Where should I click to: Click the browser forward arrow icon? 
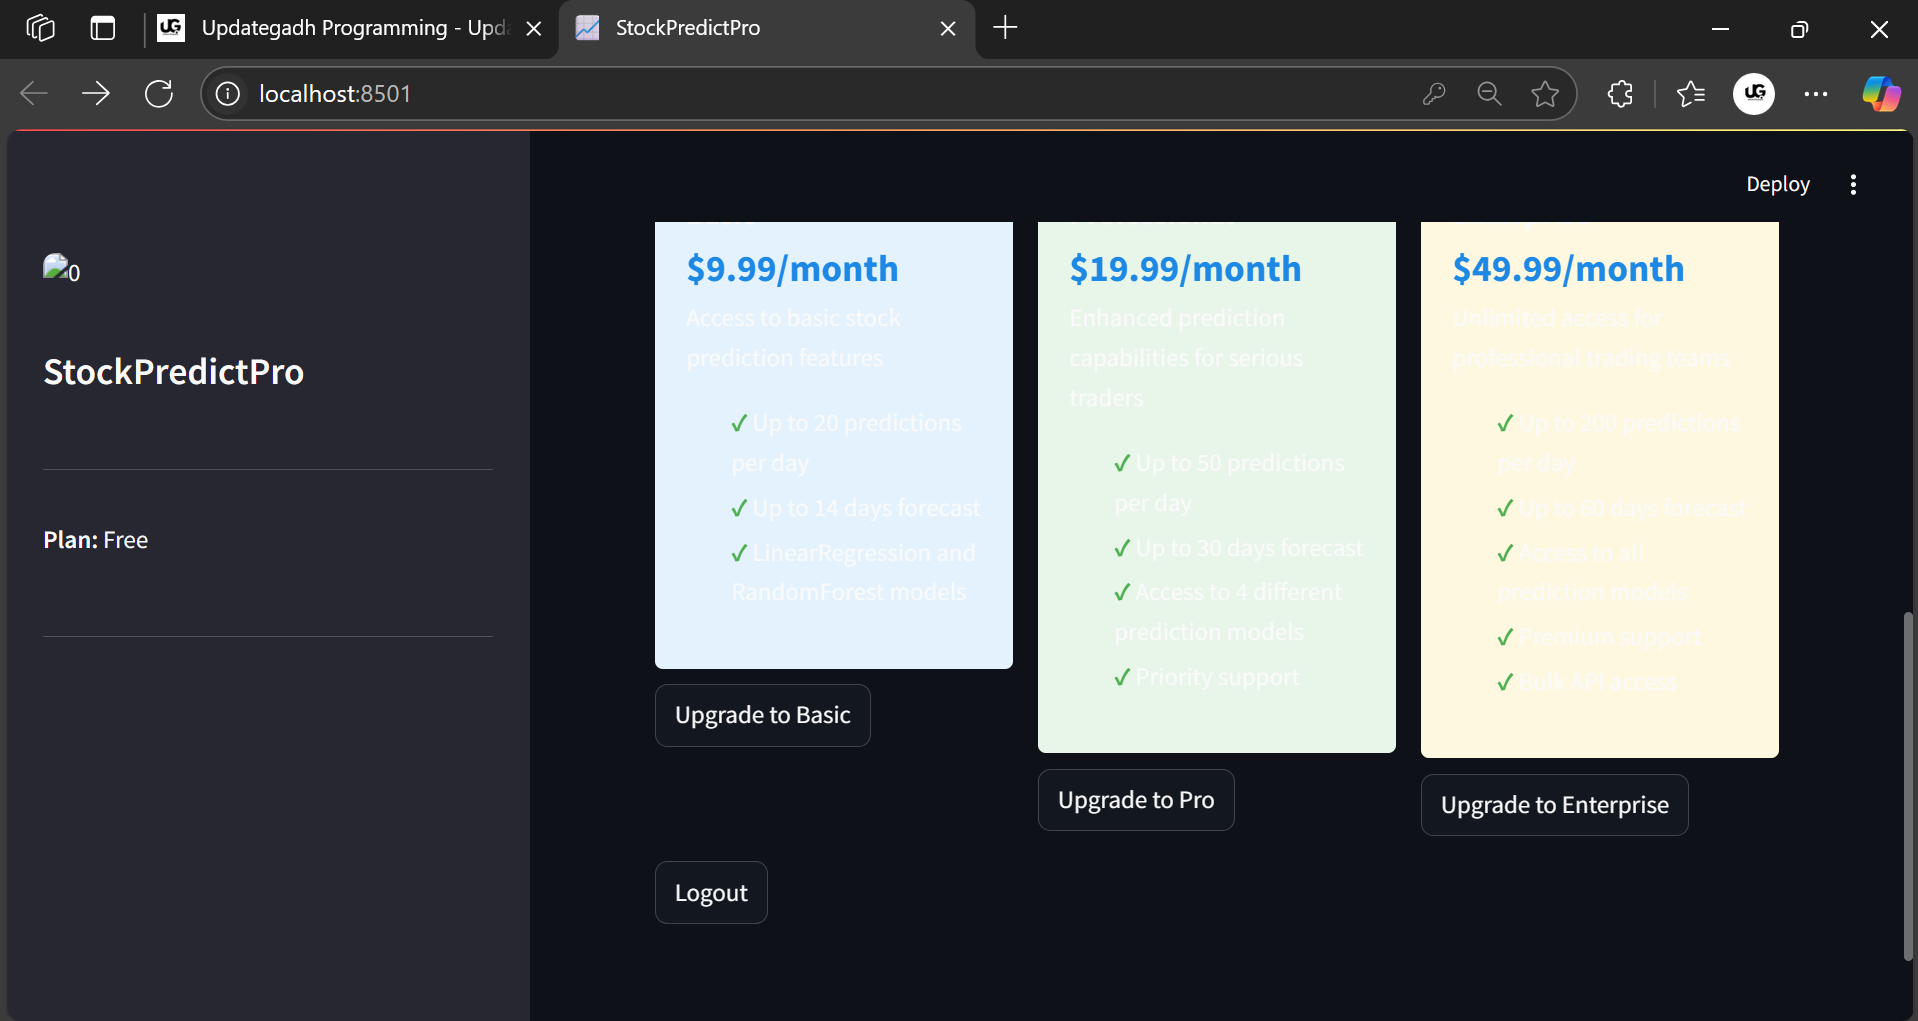(x=96, y=94)
